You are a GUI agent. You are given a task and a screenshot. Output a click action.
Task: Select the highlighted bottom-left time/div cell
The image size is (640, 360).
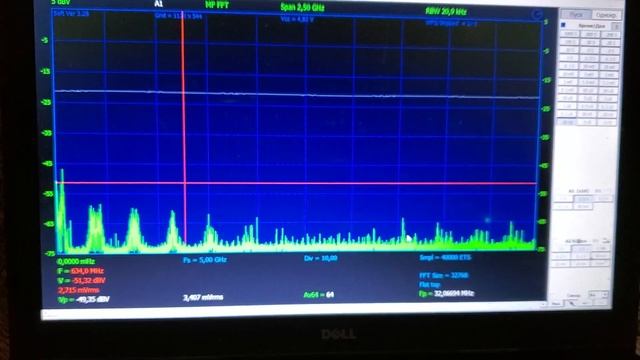coord(568,122)
